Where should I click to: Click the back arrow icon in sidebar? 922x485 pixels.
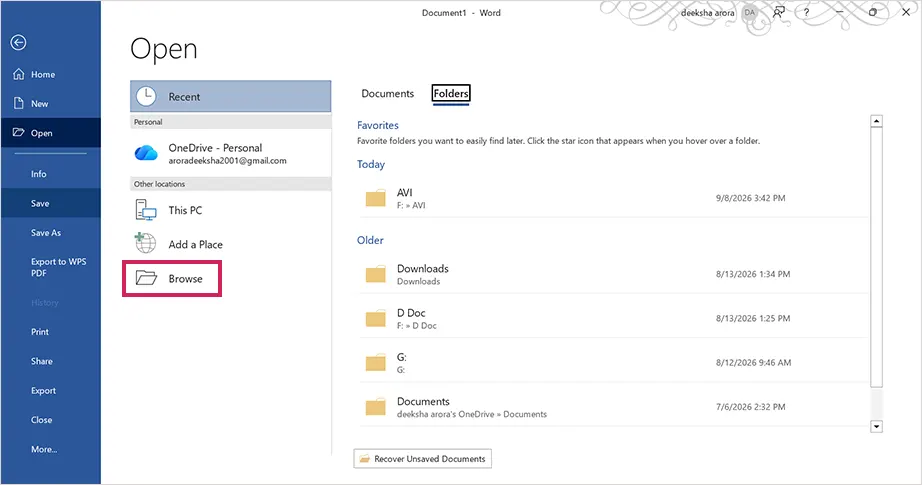tap(18, 42)
